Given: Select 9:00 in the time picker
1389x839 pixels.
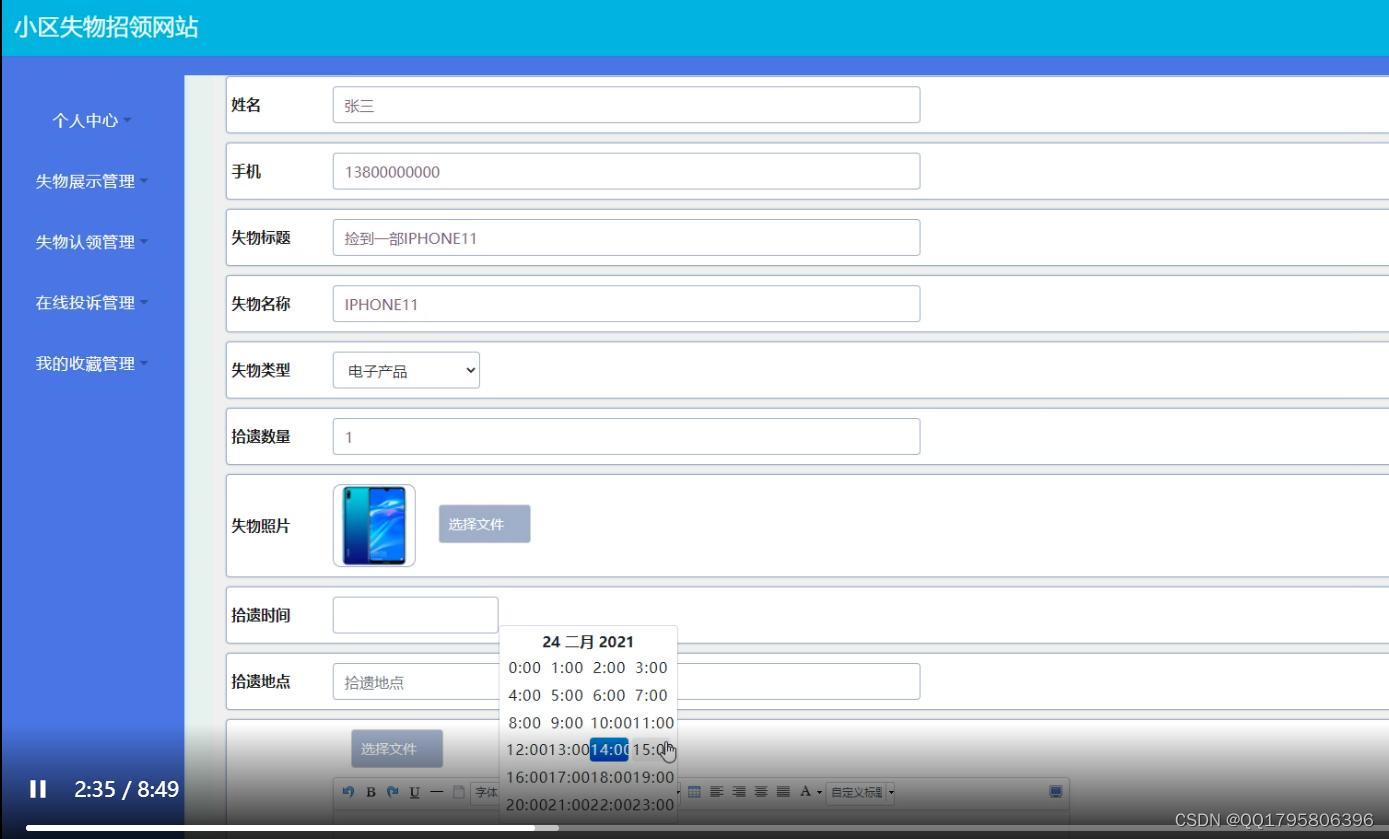Looking at the screenshot, I should [567, 723].
